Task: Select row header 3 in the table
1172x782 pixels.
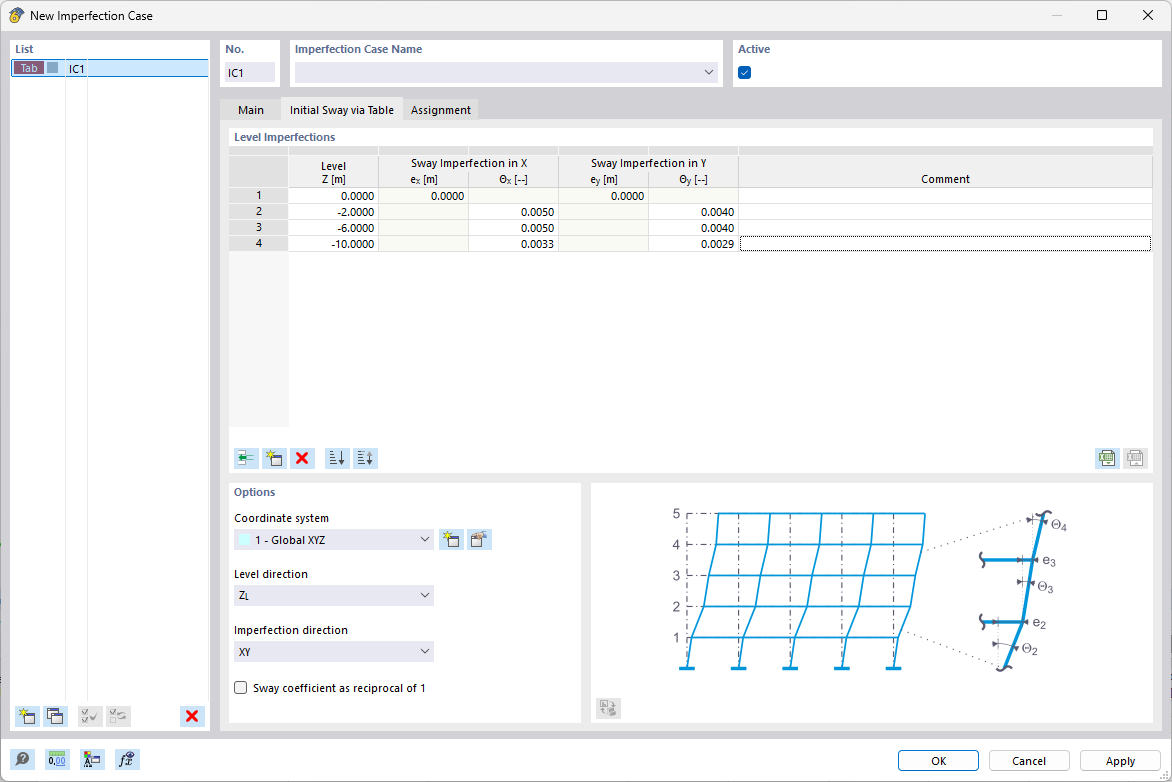Action: tap(259, 228)
